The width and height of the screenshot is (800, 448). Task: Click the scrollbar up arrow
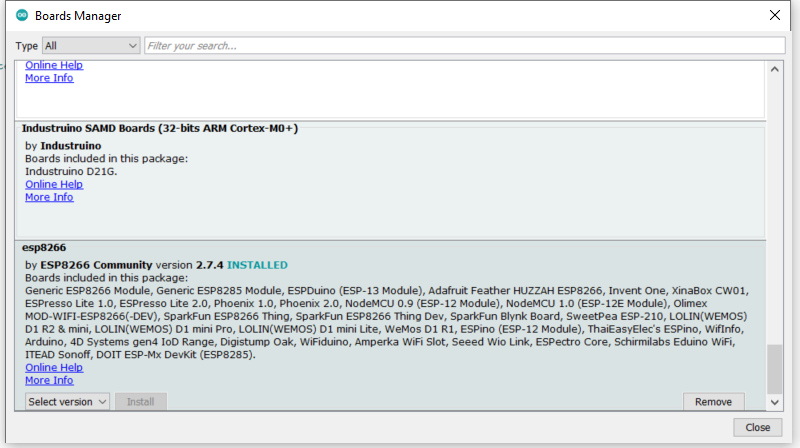774,69
